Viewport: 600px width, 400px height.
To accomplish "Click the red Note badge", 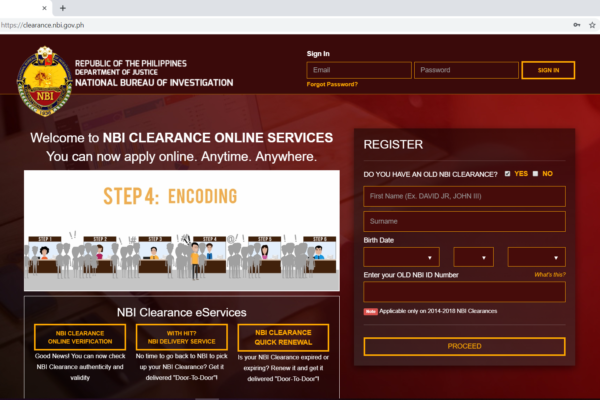I will pyautogui.click(x=370, y=312).
